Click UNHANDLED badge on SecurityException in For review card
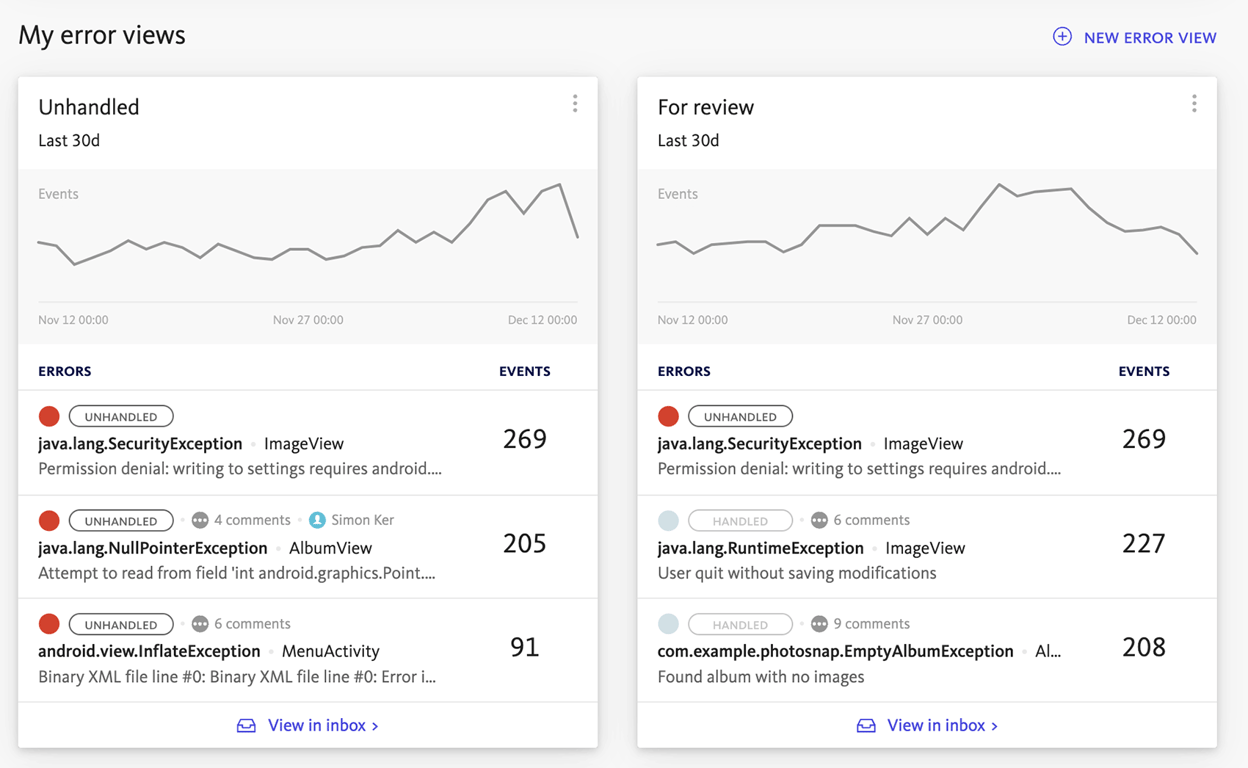1248x768 pixels. tap(741, 416)
